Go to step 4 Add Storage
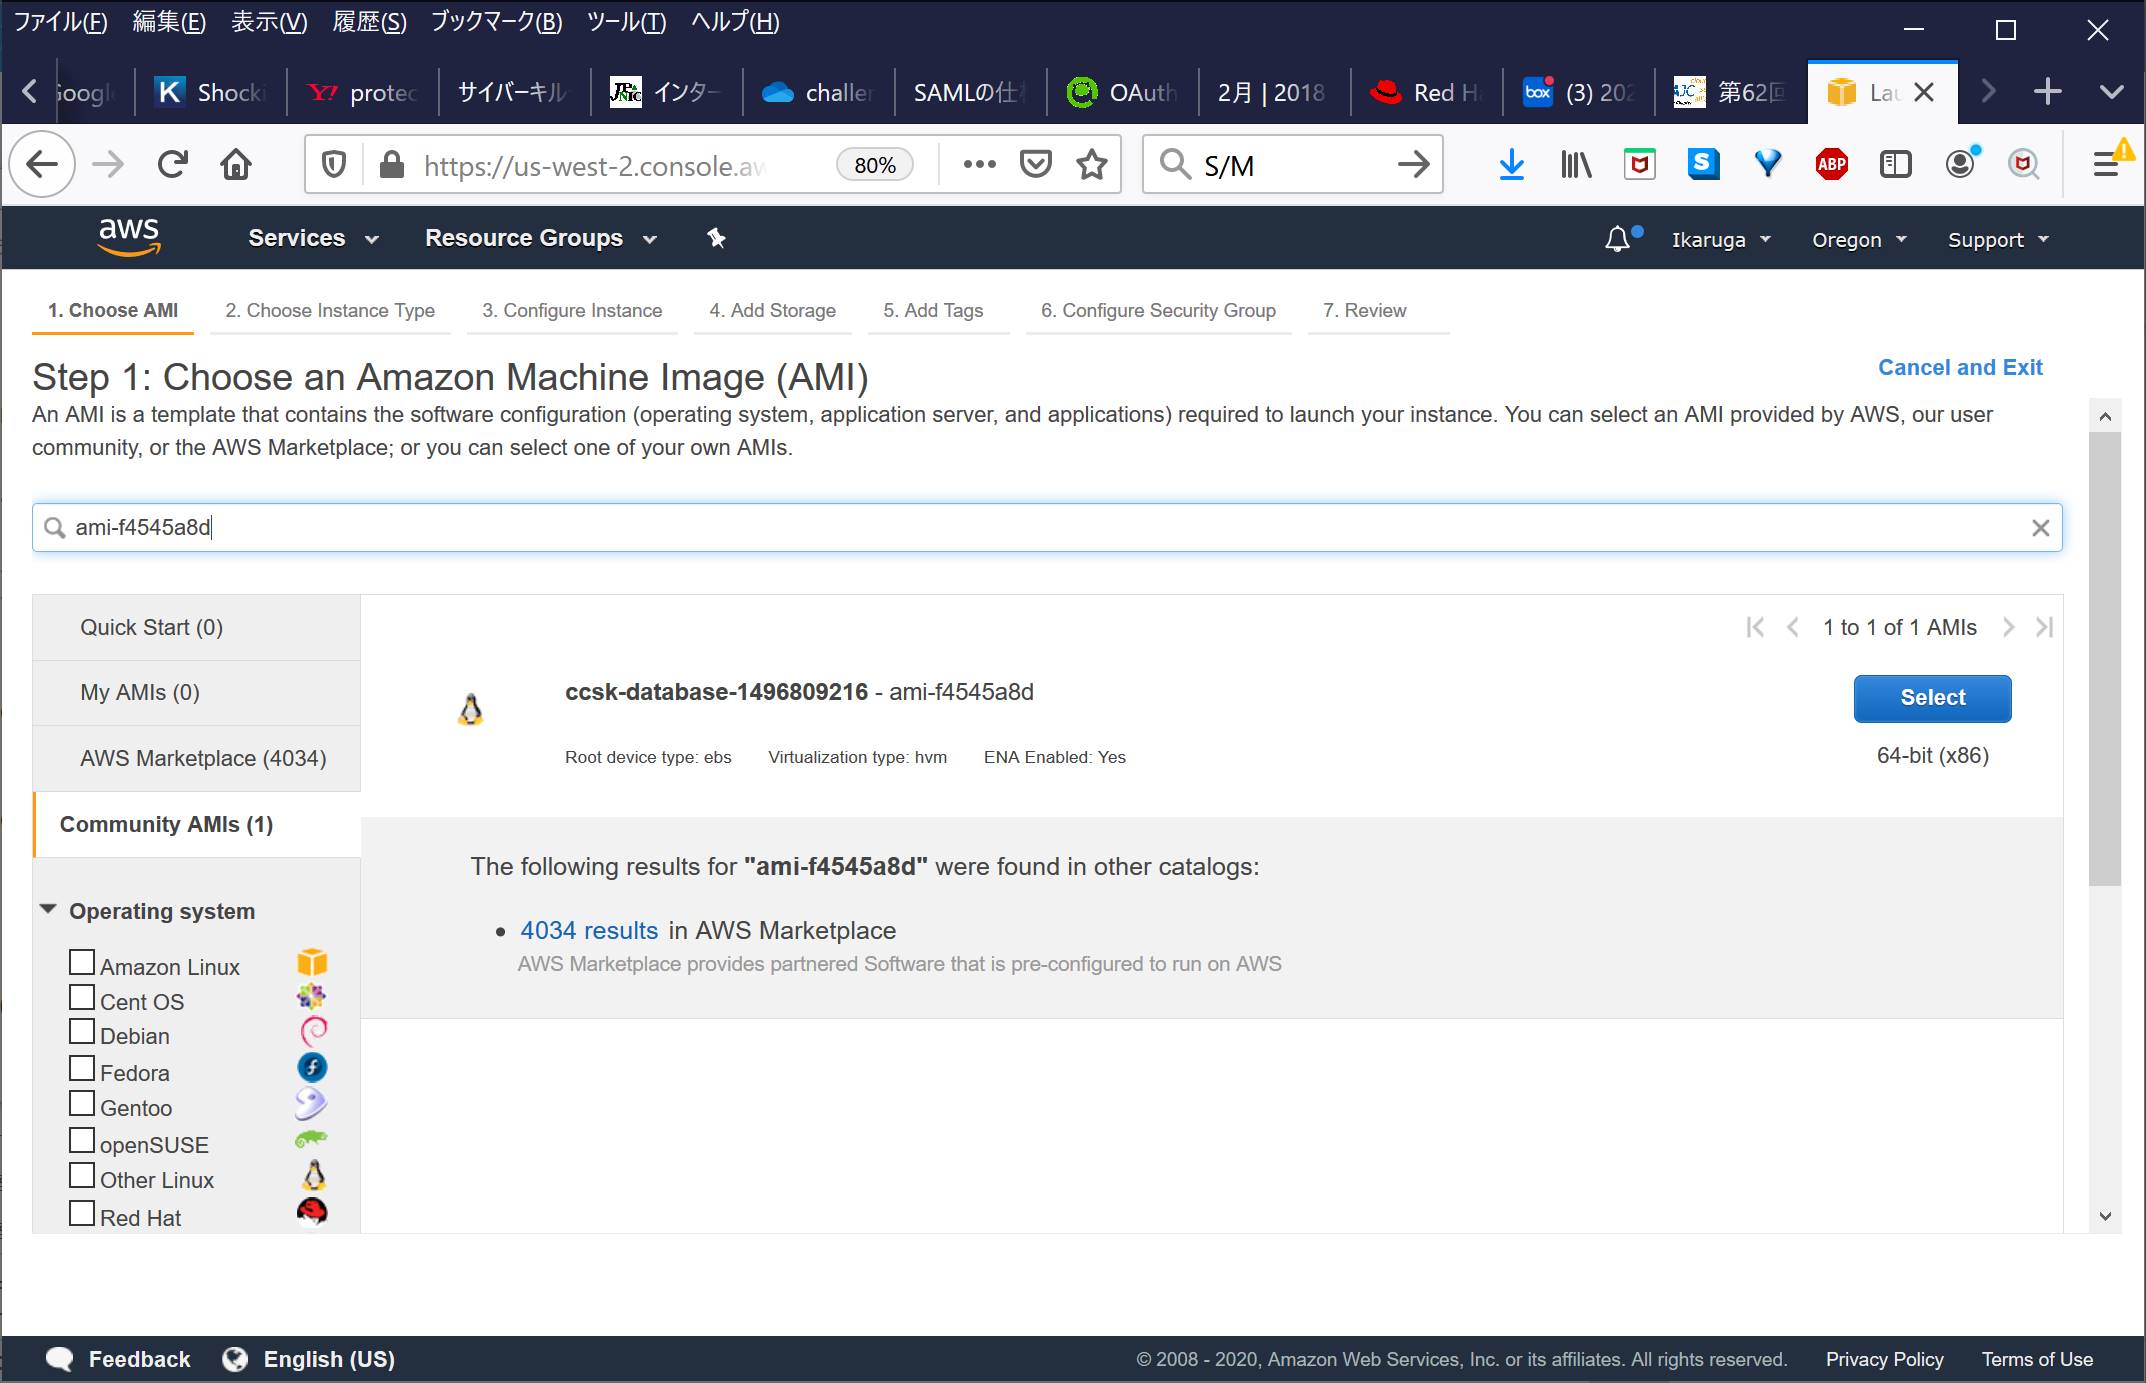This screenshot has width=2146, height=1383. point(772,311)
